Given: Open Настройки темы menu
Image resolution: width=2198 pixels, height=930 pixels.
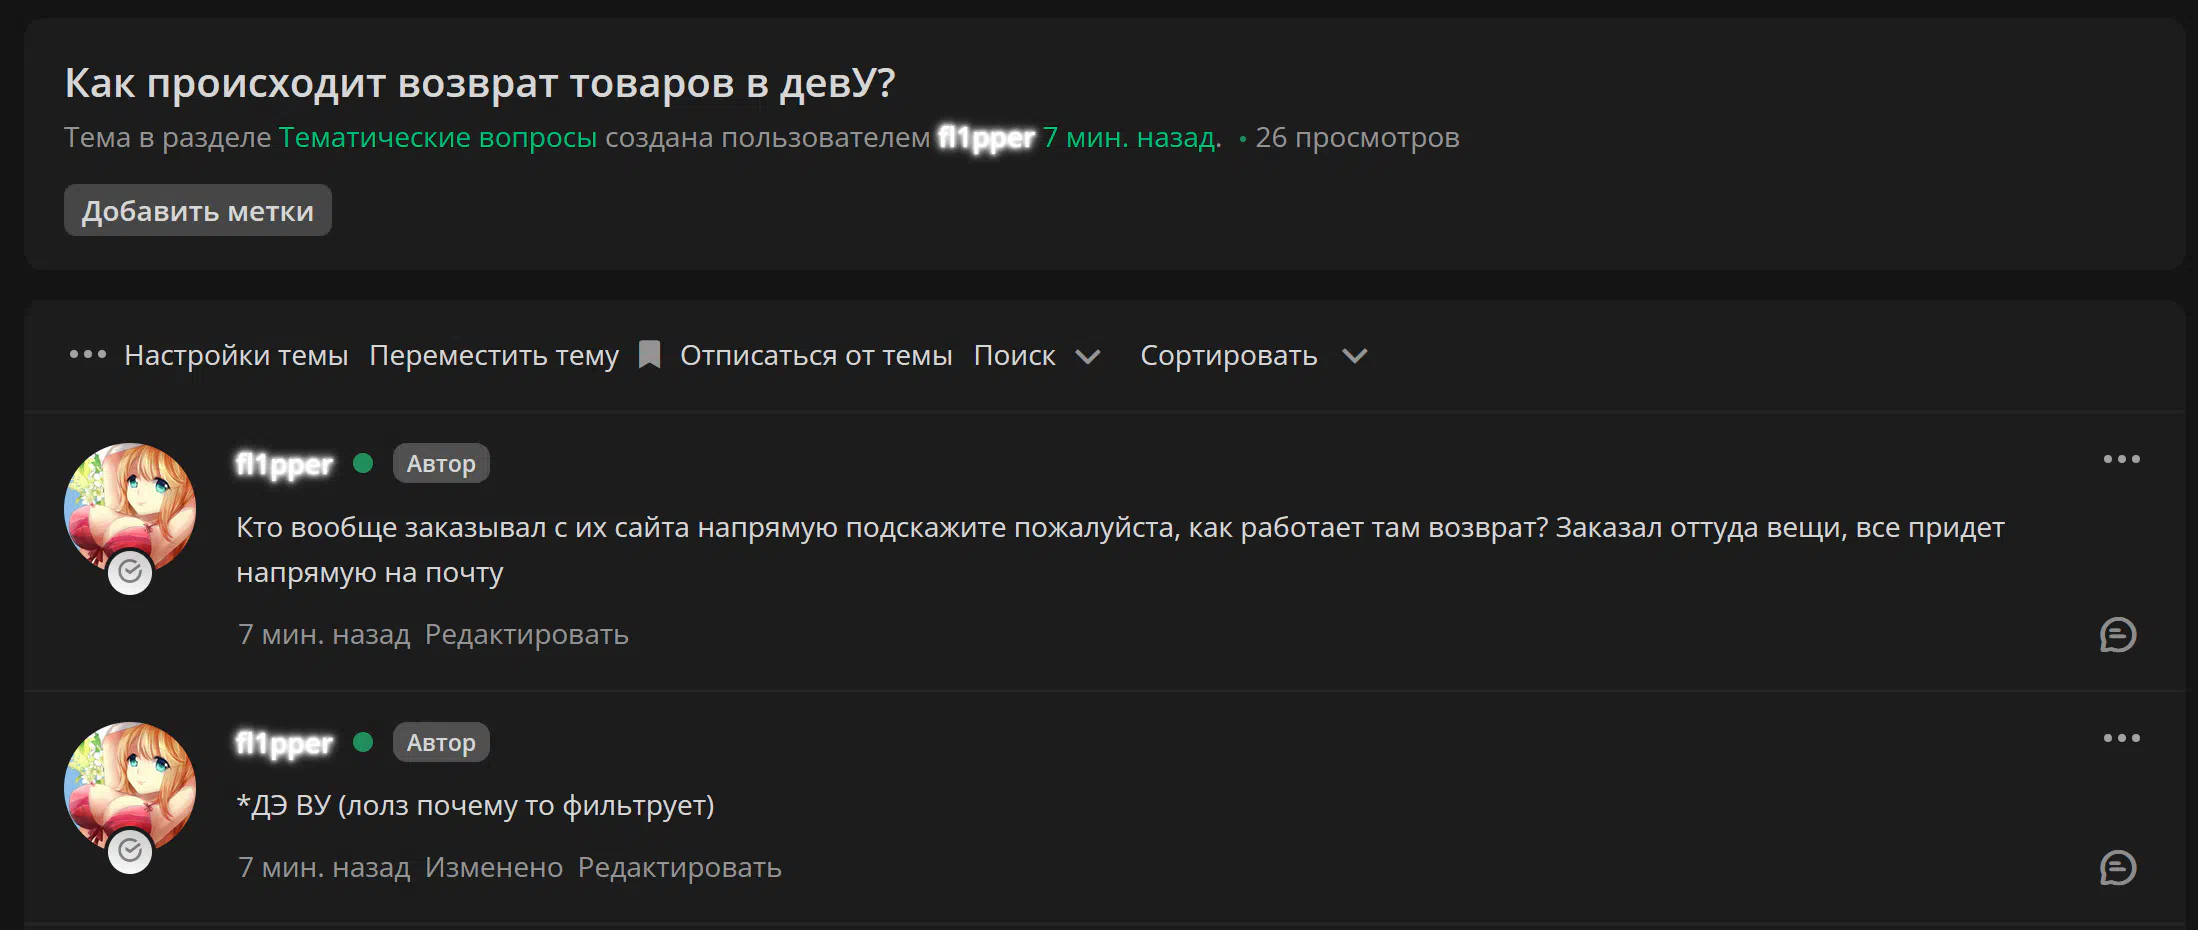Looking at the screenshot, I should 236,356.
